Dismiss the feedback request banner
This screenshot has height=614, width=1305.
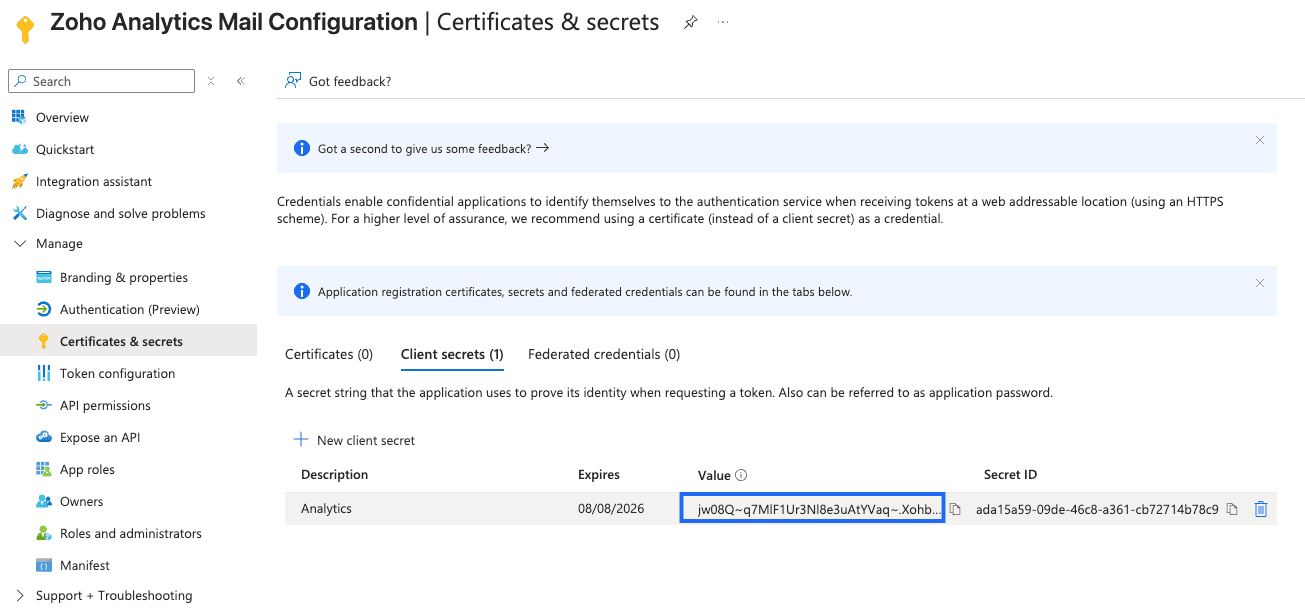[1260, 140]
